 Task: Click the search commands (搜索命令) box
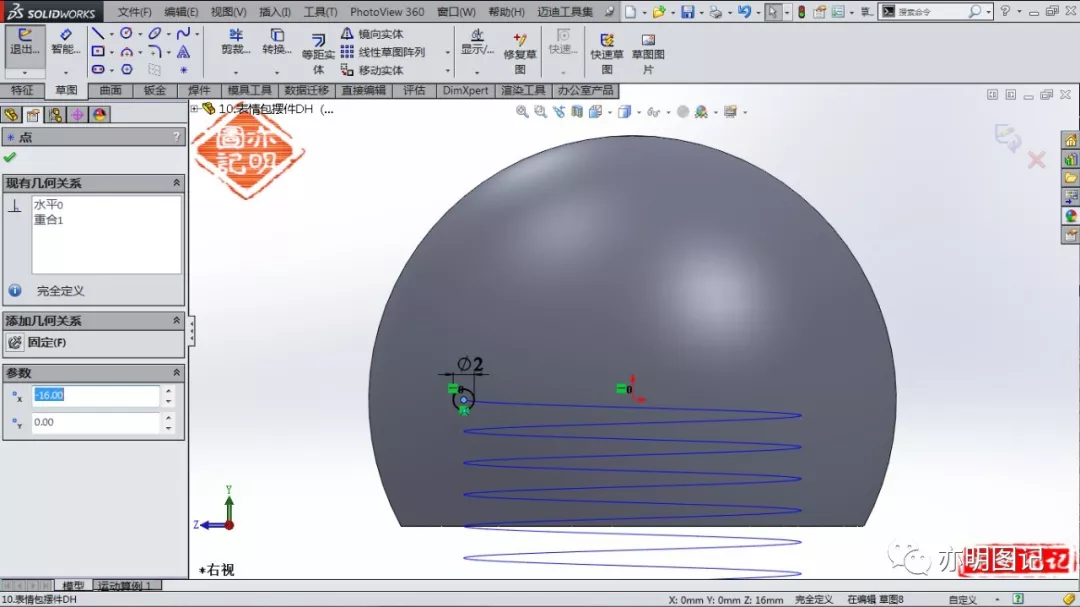coord(936,12)
